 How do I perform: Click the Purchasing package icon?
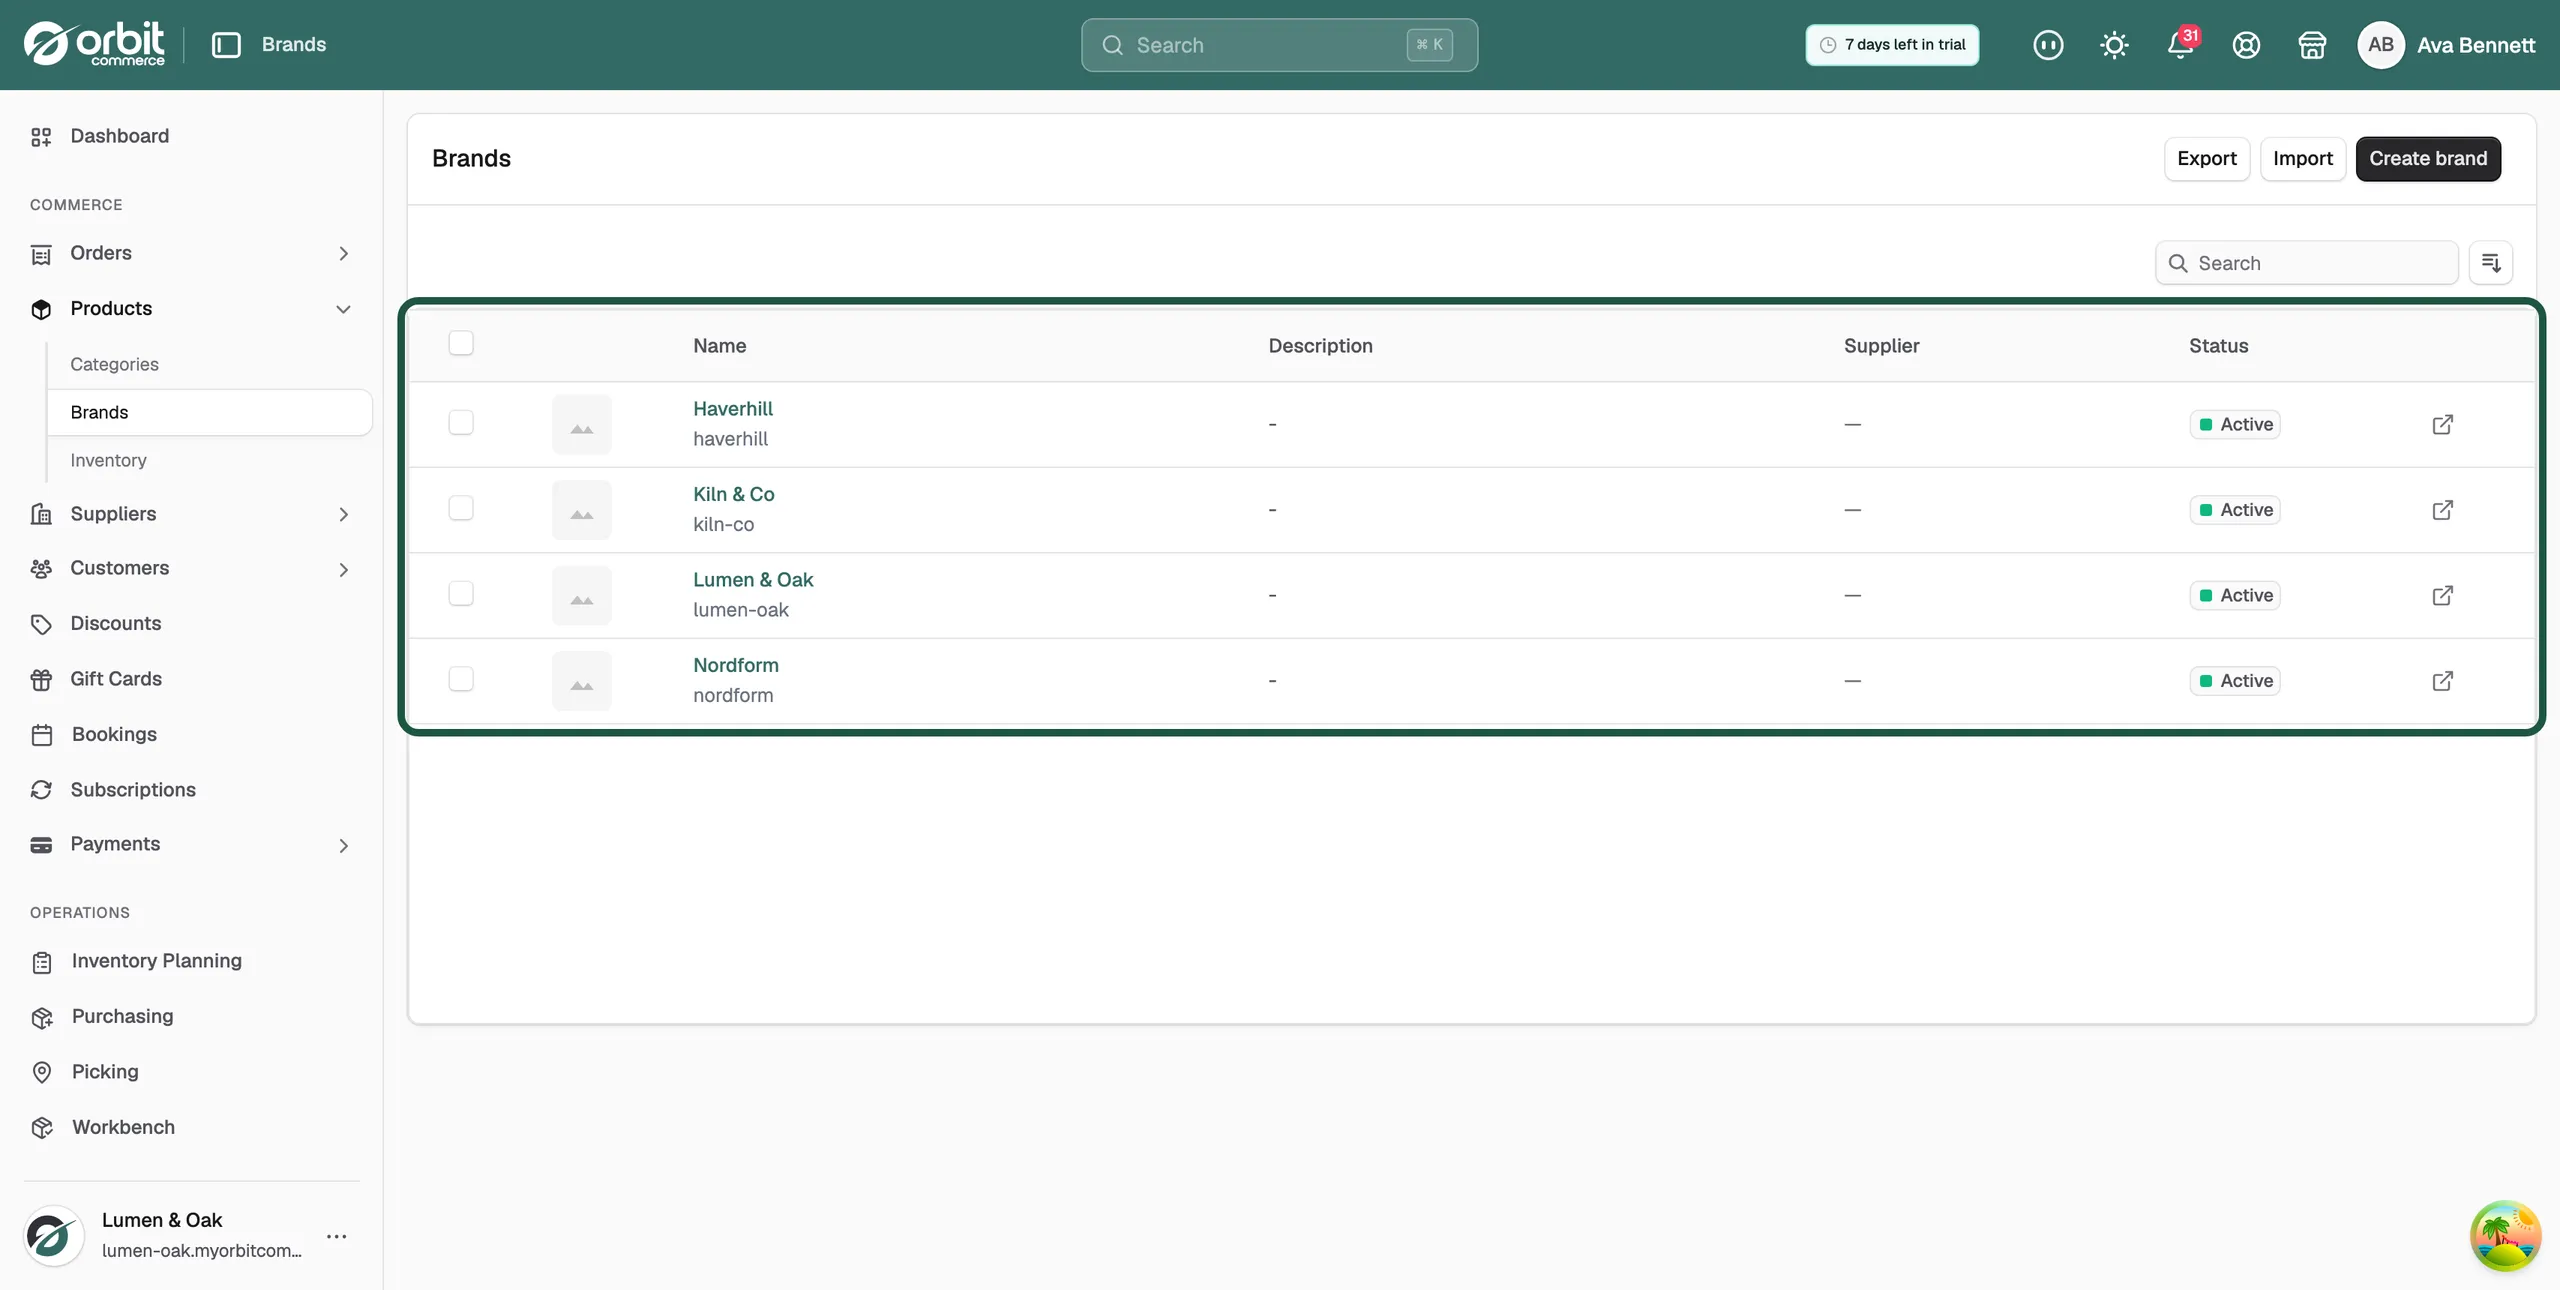[42, 1017]
